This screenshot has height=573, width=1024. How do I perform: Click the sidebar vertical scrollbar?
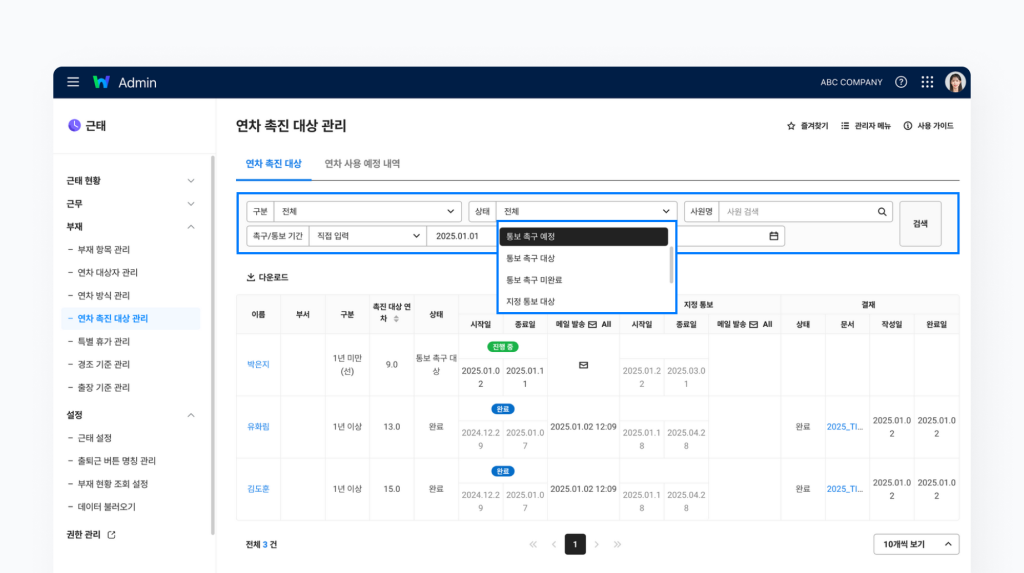click(x=212, y=345)
